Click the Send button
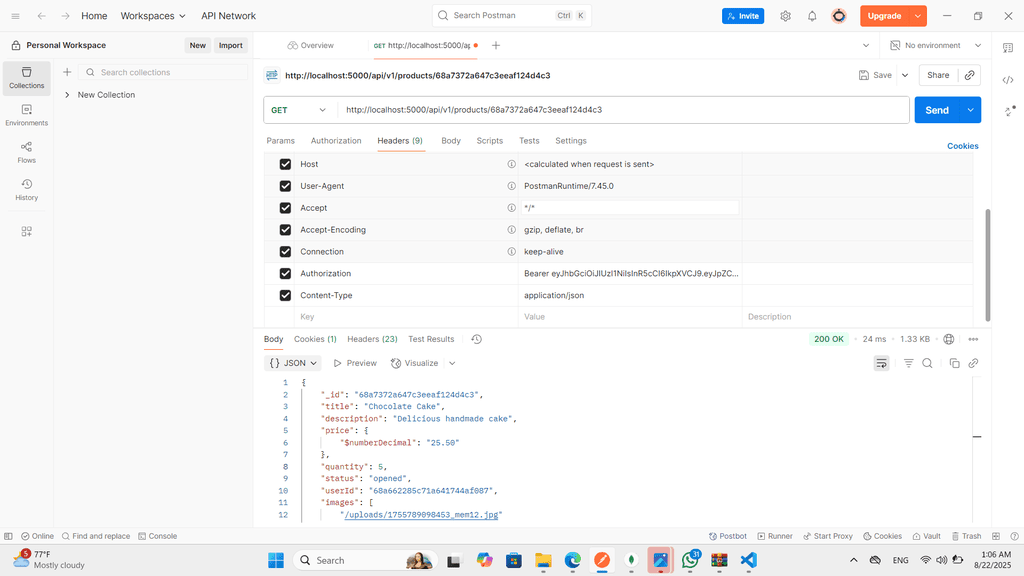Image resolution: width=1024 pixels, height=576 pixels. pyautogui.click(x=936, y=110)
